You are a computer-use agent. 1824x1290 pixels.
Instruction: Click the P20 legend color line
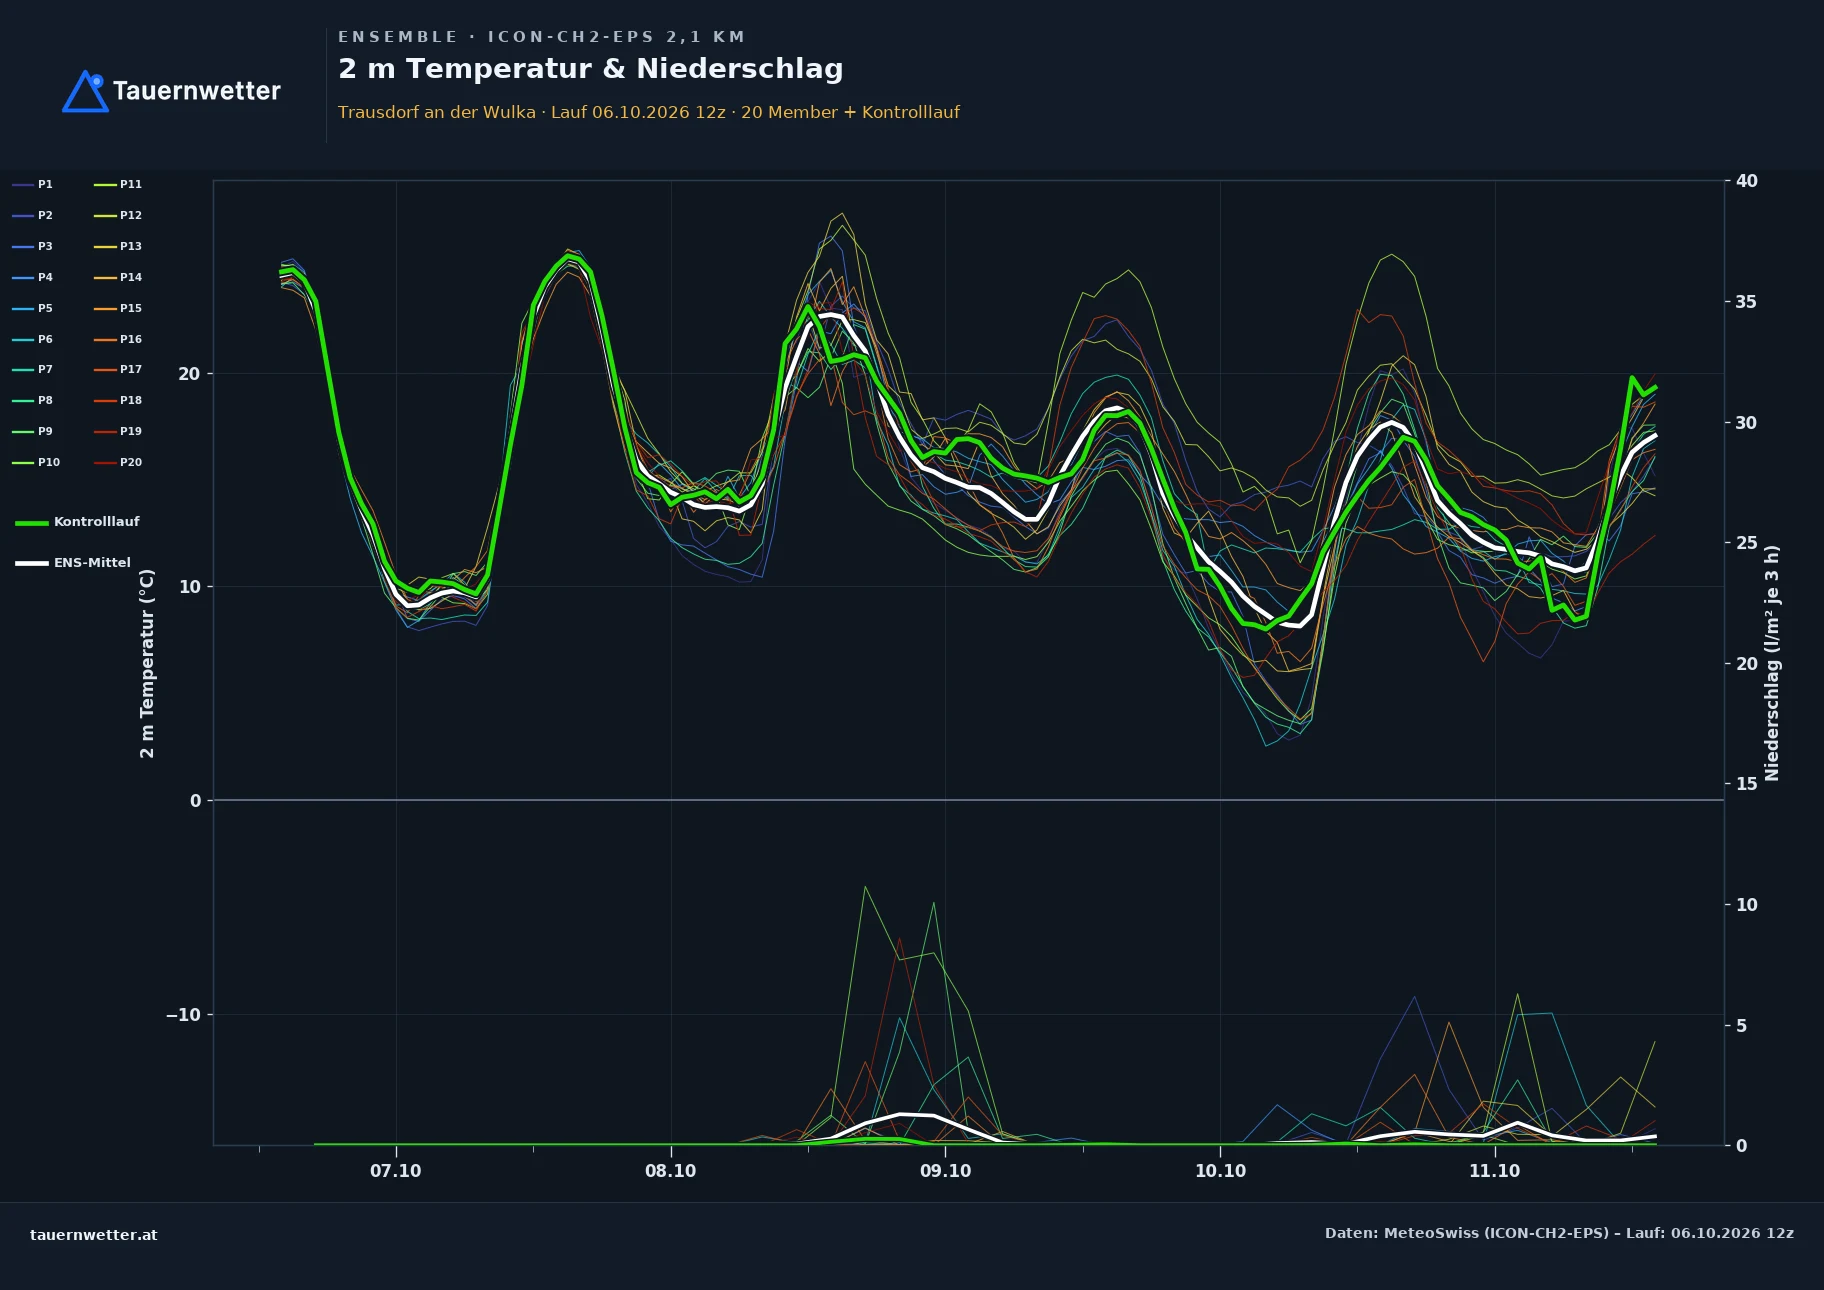105,462
